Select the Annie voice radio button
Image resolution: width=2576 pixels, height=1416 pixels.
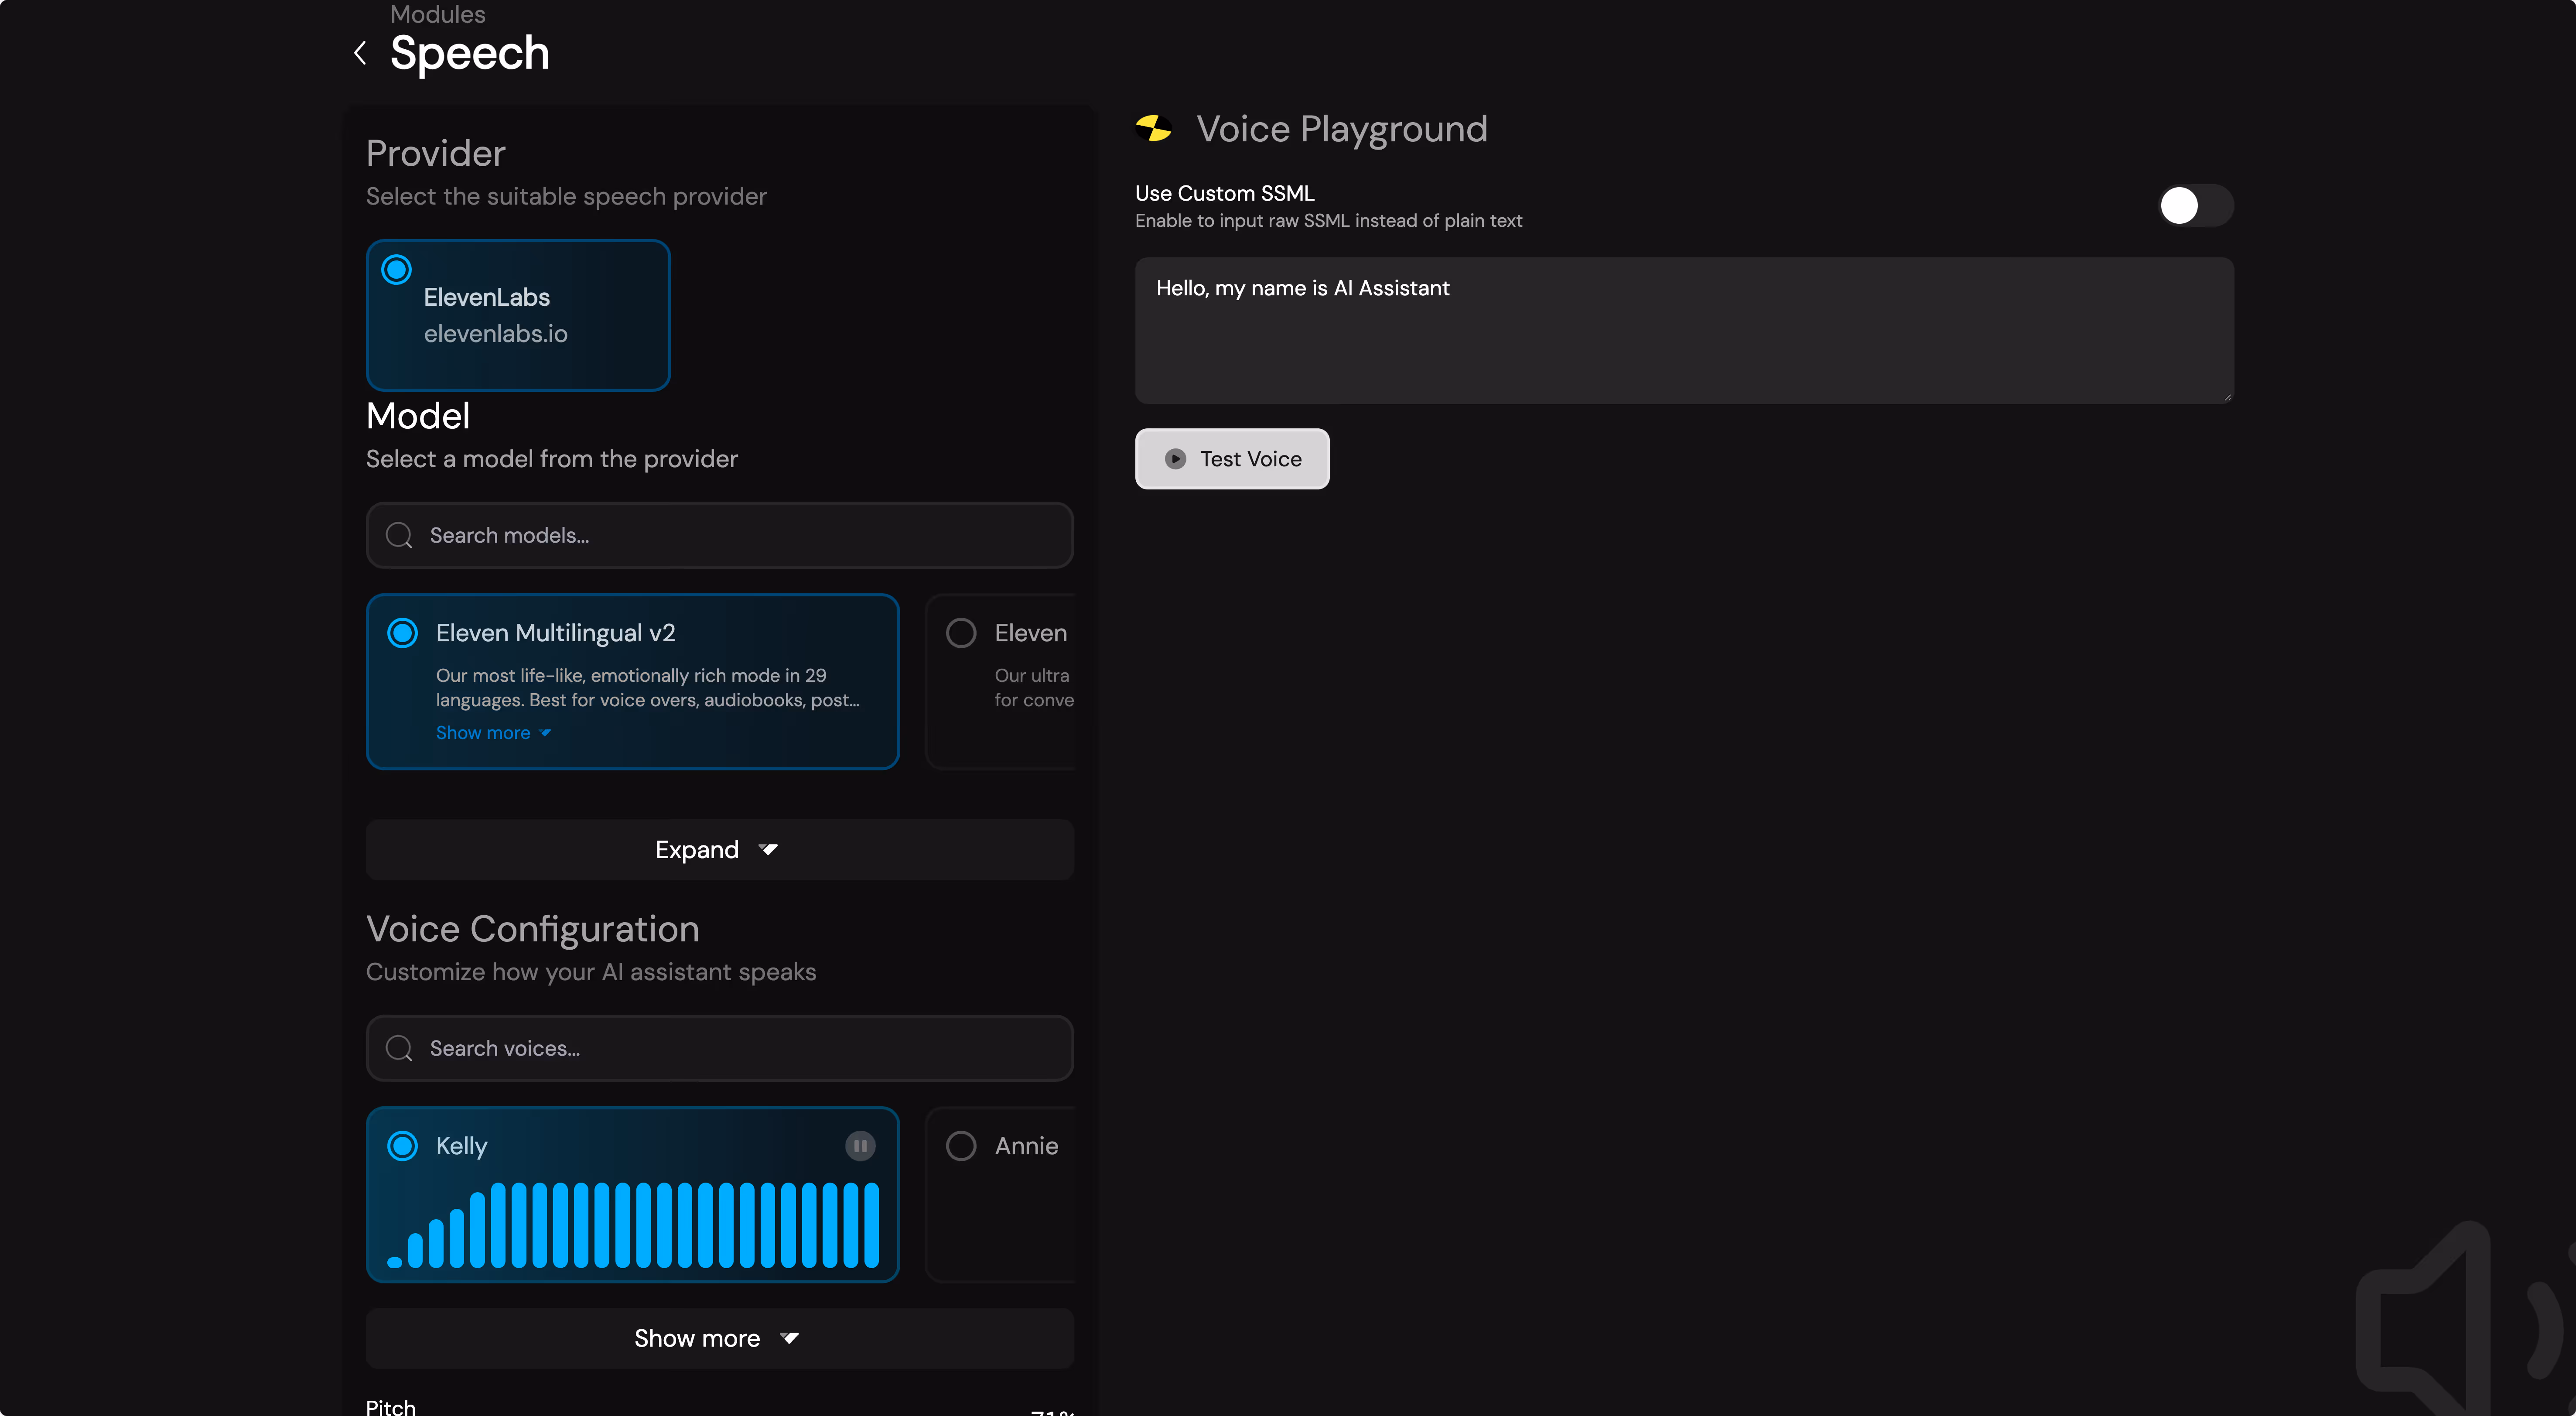(961, 1145)
